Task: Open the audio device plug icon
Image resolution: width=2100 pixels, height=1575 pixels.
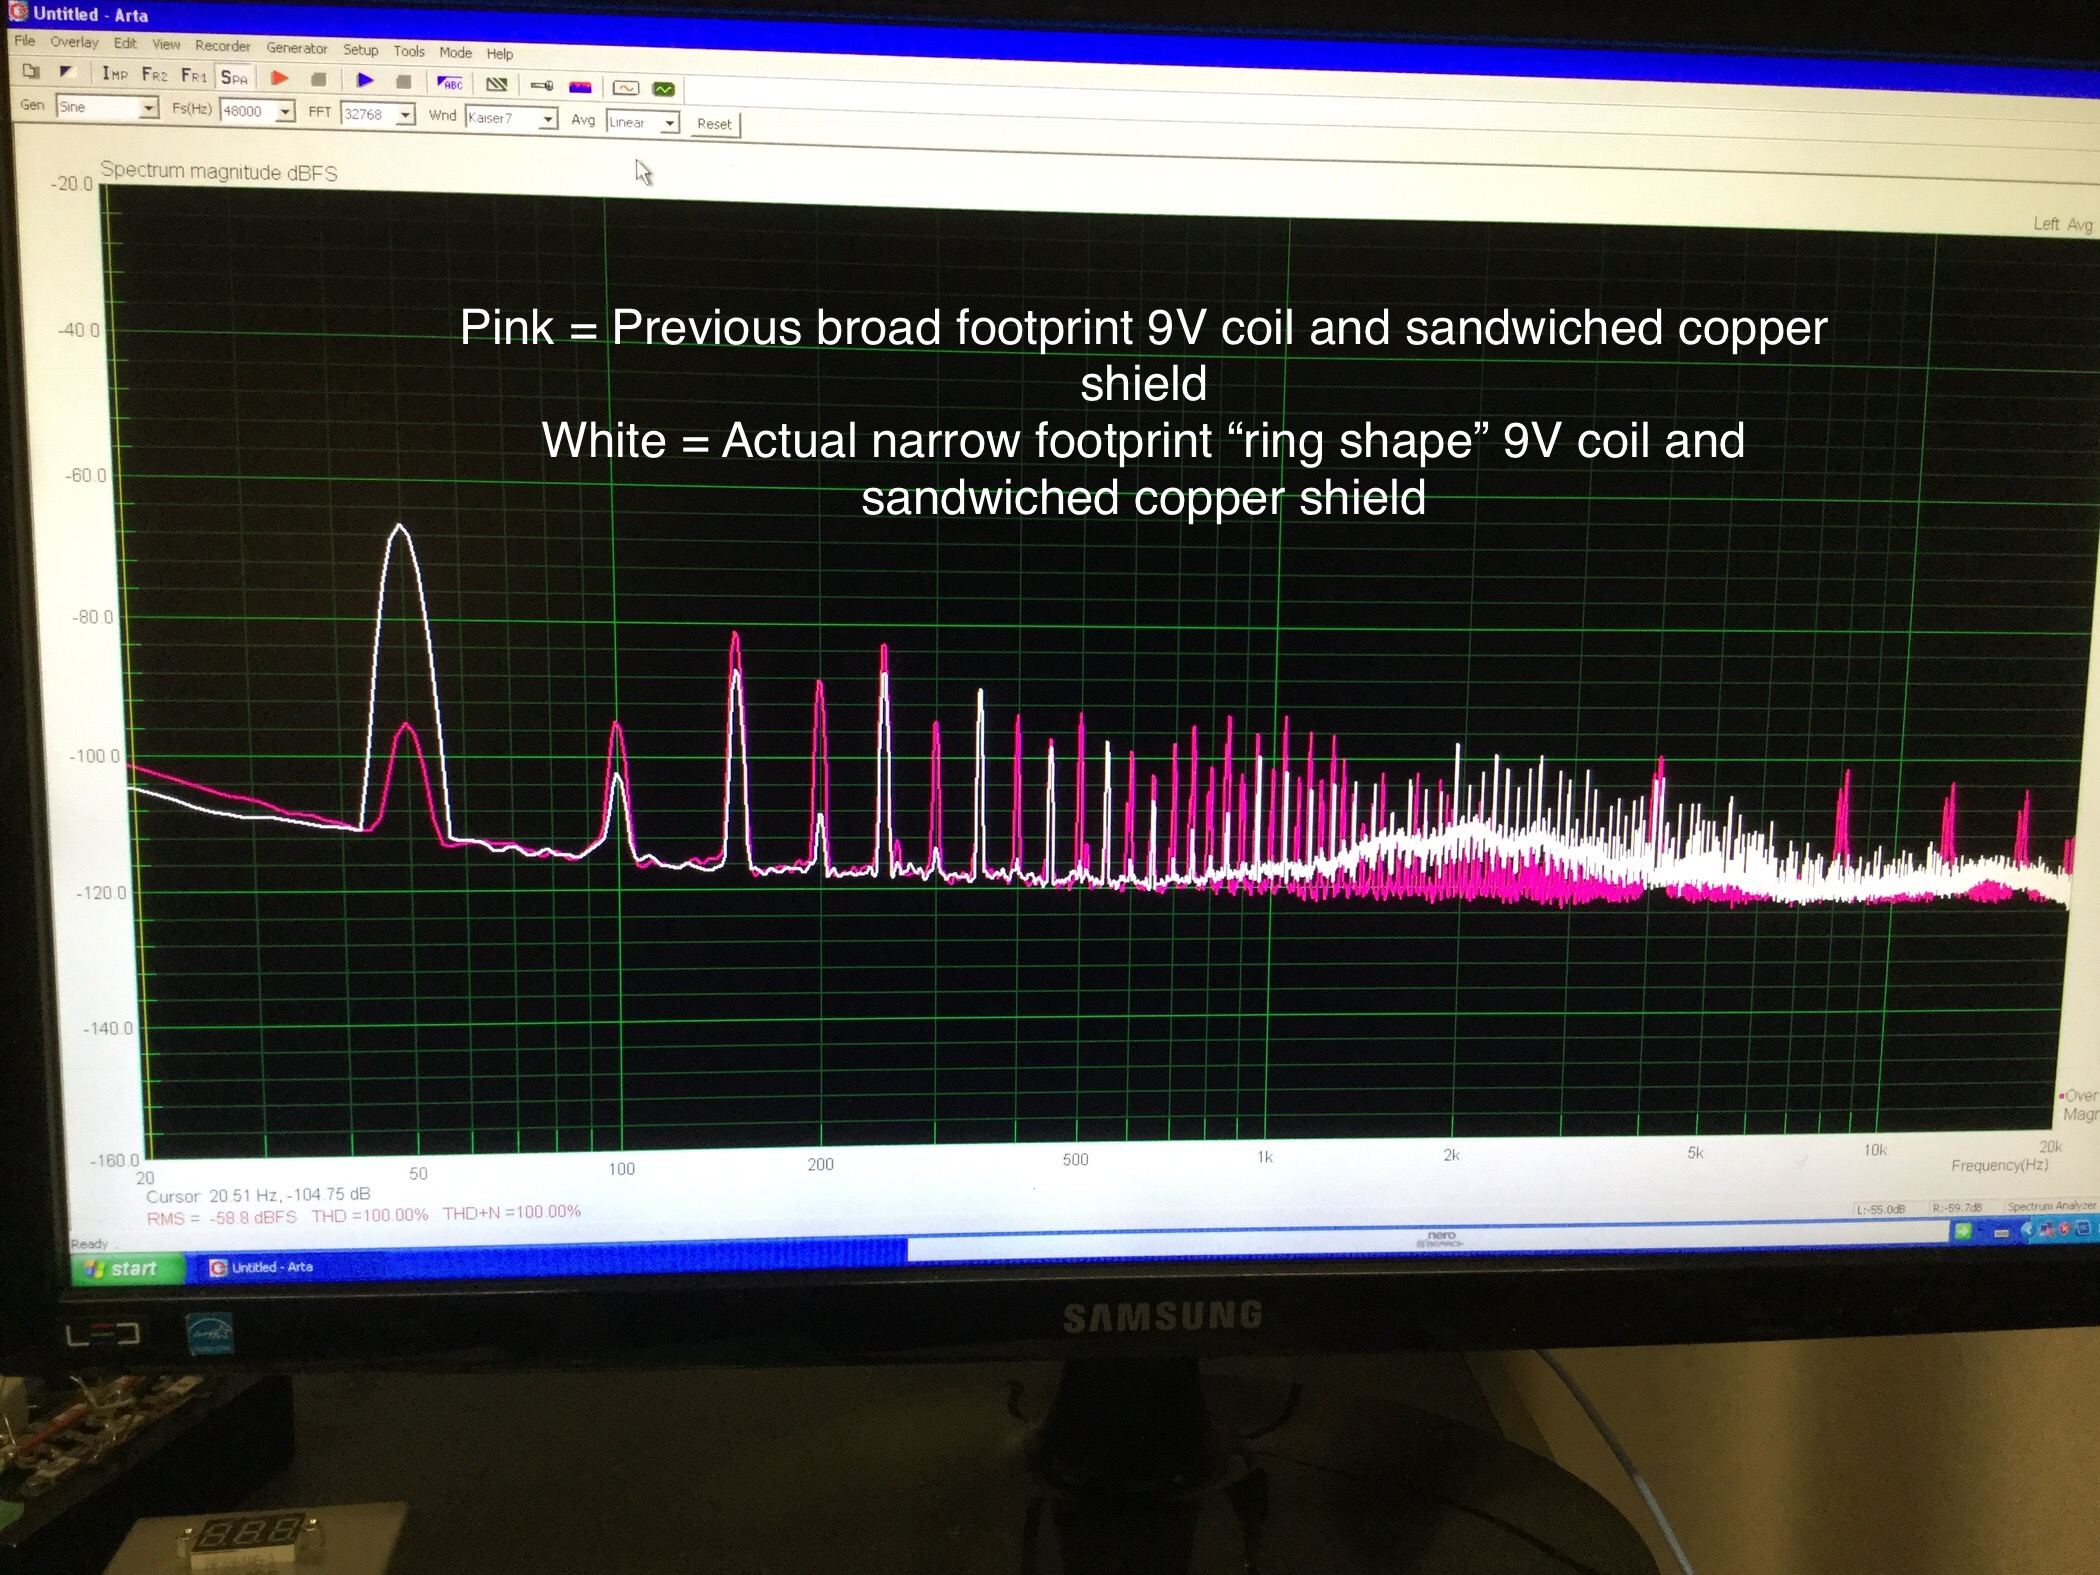Action: coord(541,86)
